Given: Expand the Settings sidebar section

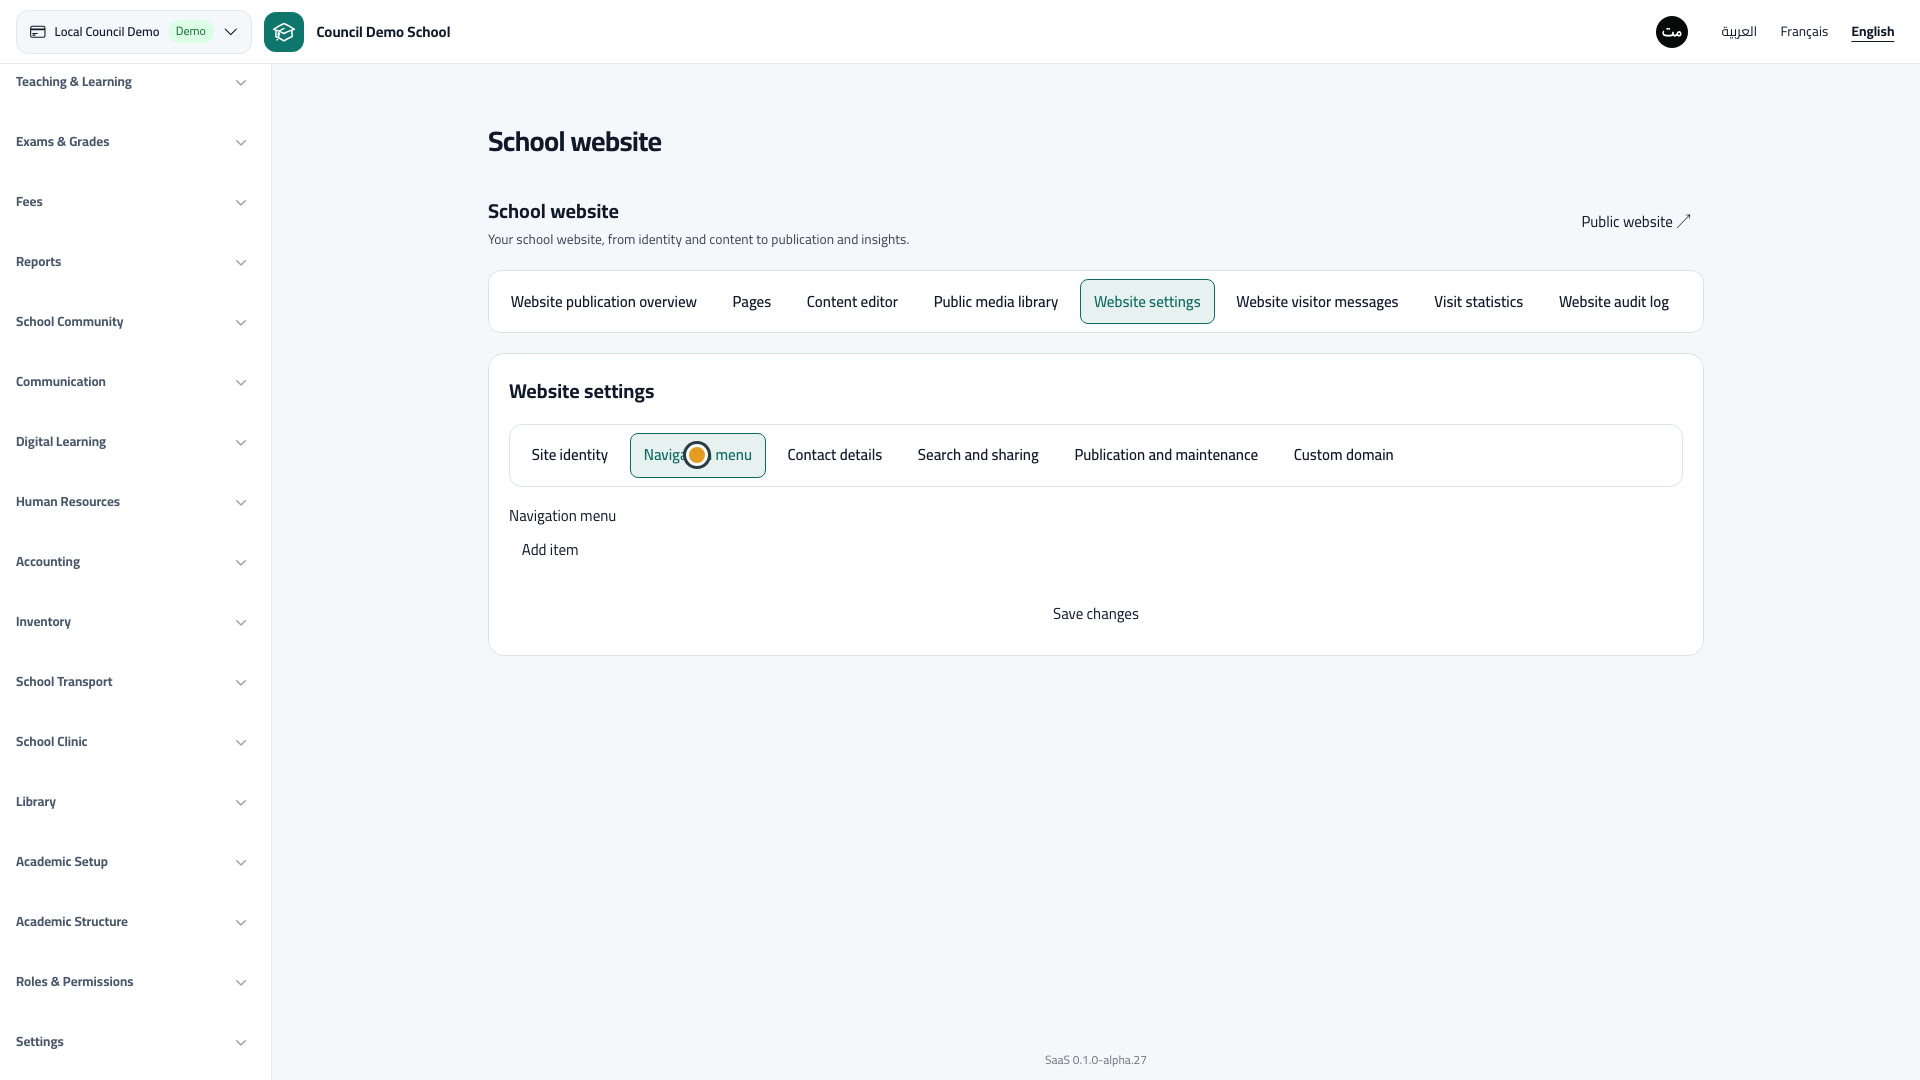Looking at the screenshot, I should click(131, 1042).
